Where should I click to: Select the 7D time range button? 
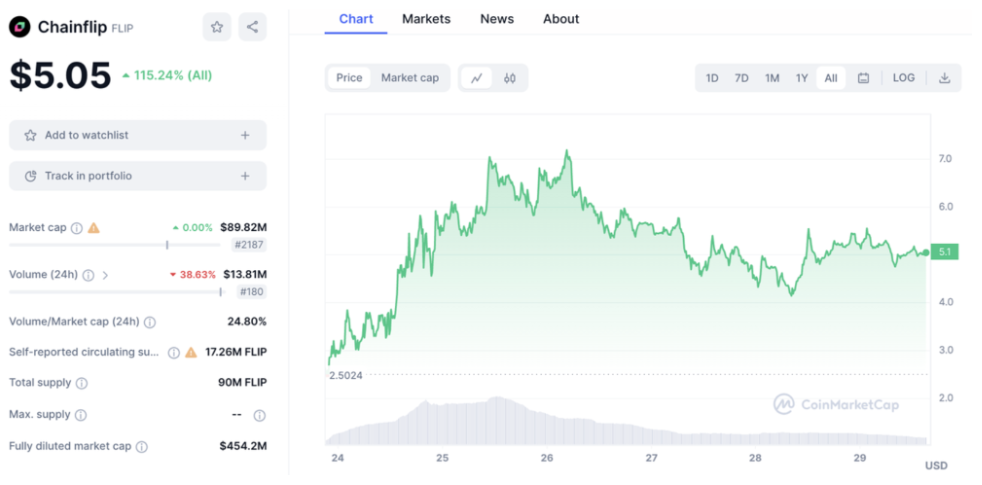pos(741,78)
